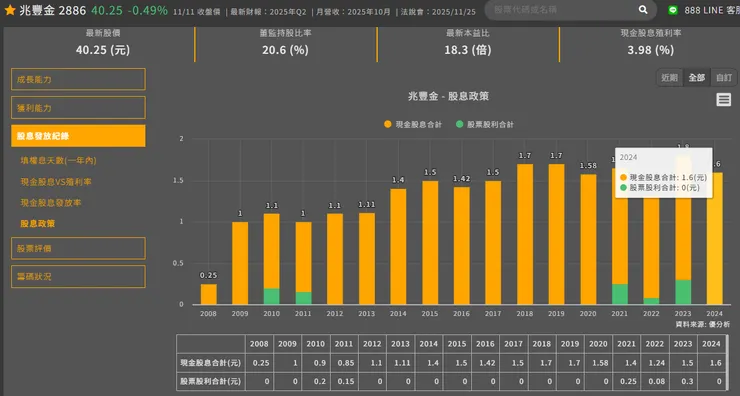Click the 法說會：2025/11/25 header text
The image size is (740, 396).
pos(438,12)
